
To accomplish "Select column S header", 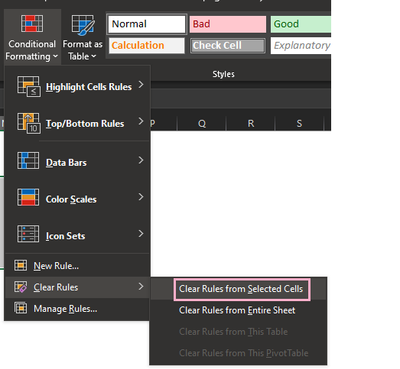I will pos(299,124).
